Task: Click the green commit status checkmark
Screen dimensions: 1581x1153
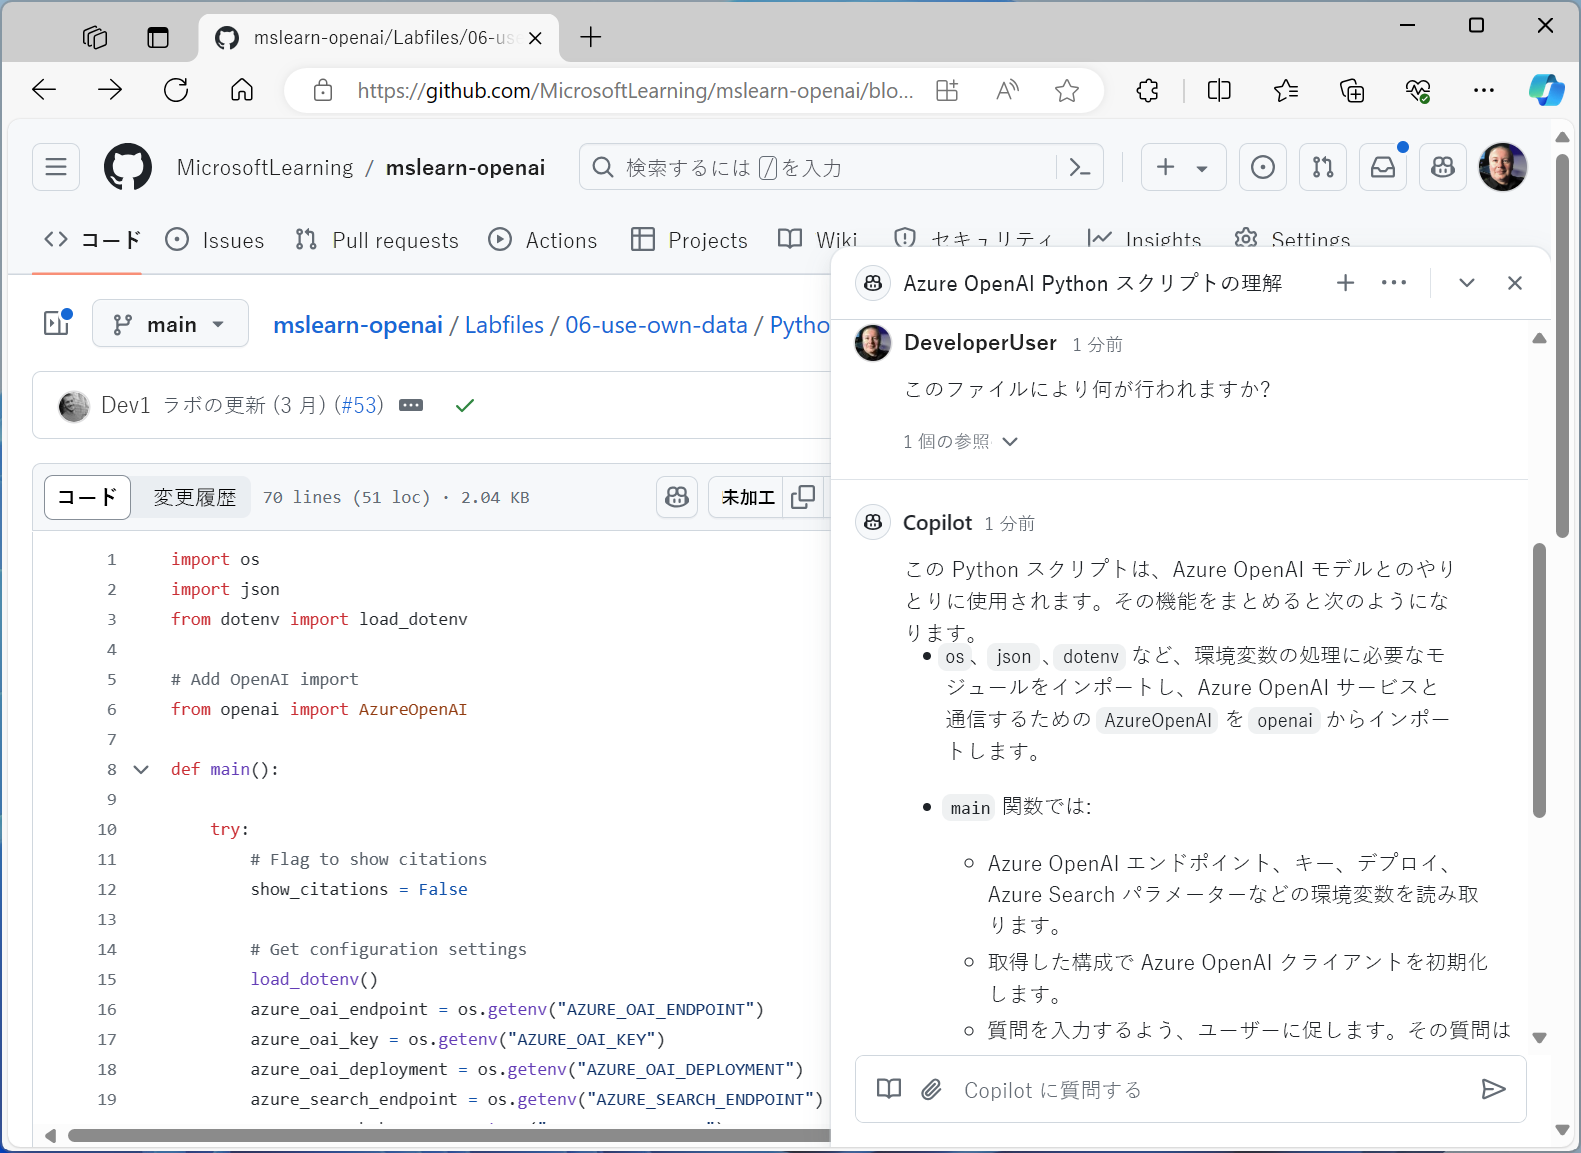Action: click(x=465, y=405)
